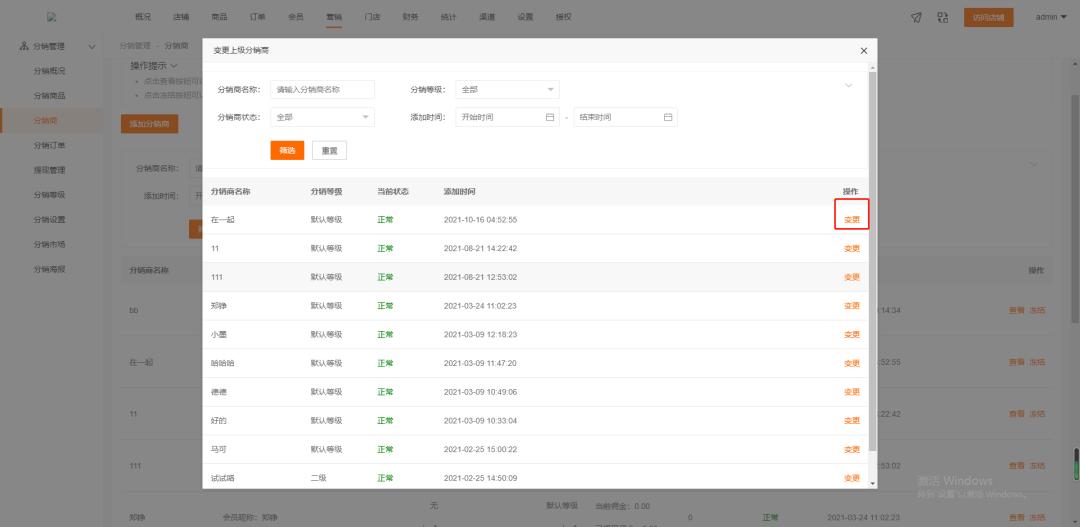Click the paper plane icon in header
This screenshot has width=1080, height=527.
pos(916,17)
